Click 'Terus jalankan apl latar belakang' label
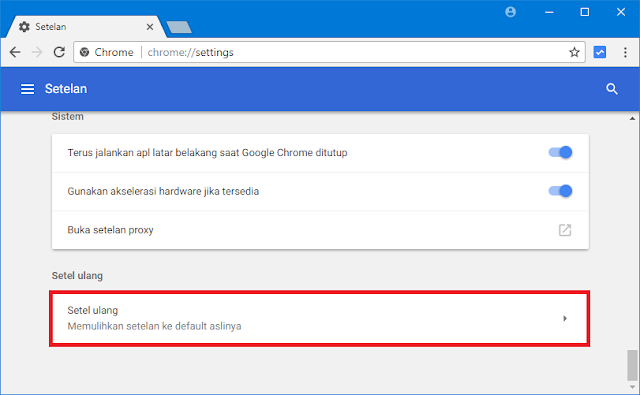This screenshot has height=395, width=640. (207, 153)
